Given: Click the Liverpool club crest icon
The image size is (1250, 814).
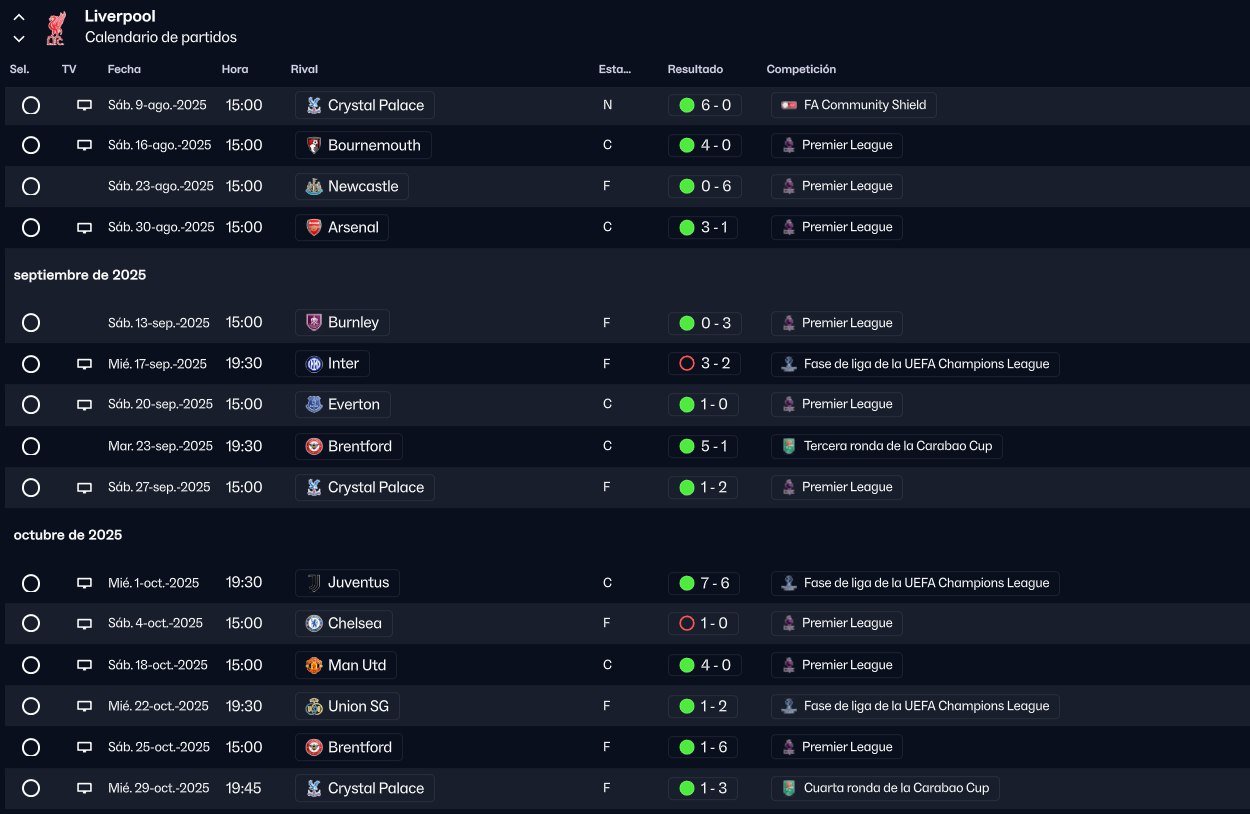Looking at the screenshot, I should coord(56,27).
